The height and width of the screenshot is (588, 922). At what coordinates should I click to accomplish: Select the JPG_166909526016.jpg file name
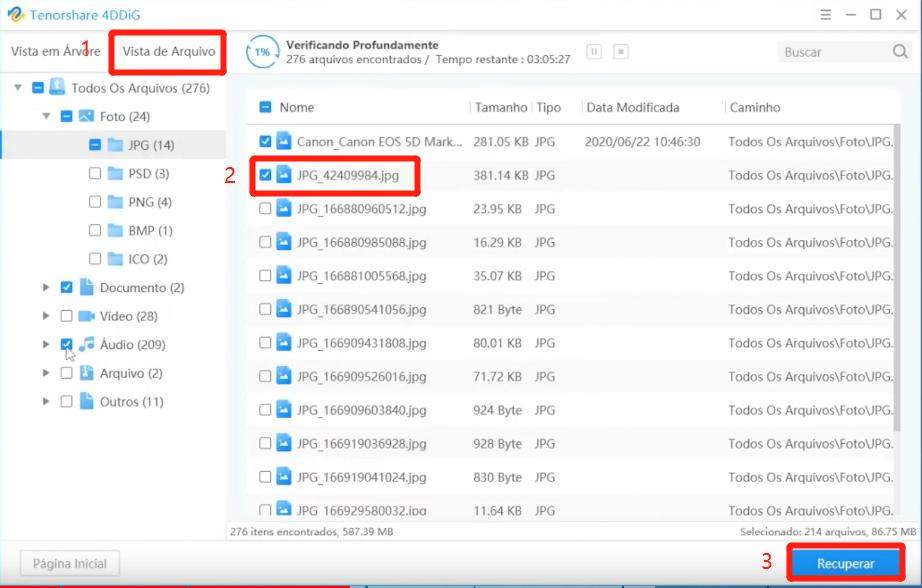[362, 376]
